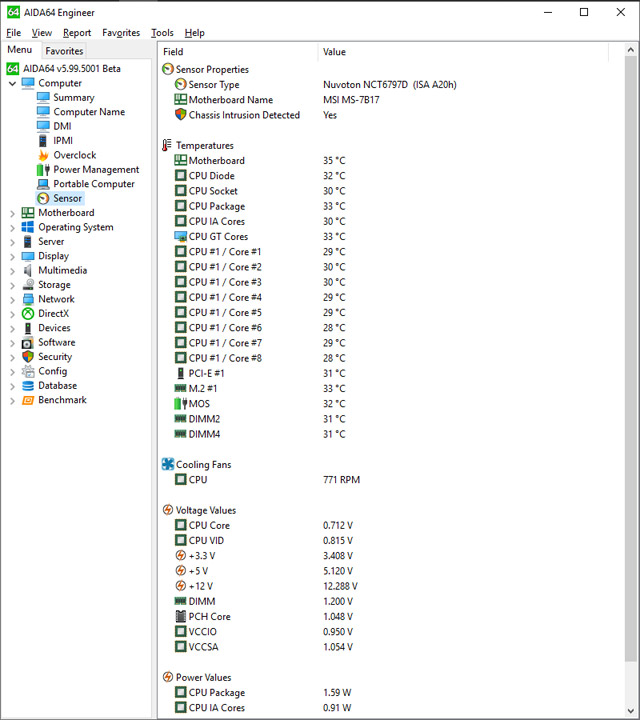Click the Voltage Values lightning icon
Image resolution: width=640 pixels, height=720 pixels.
168,510
